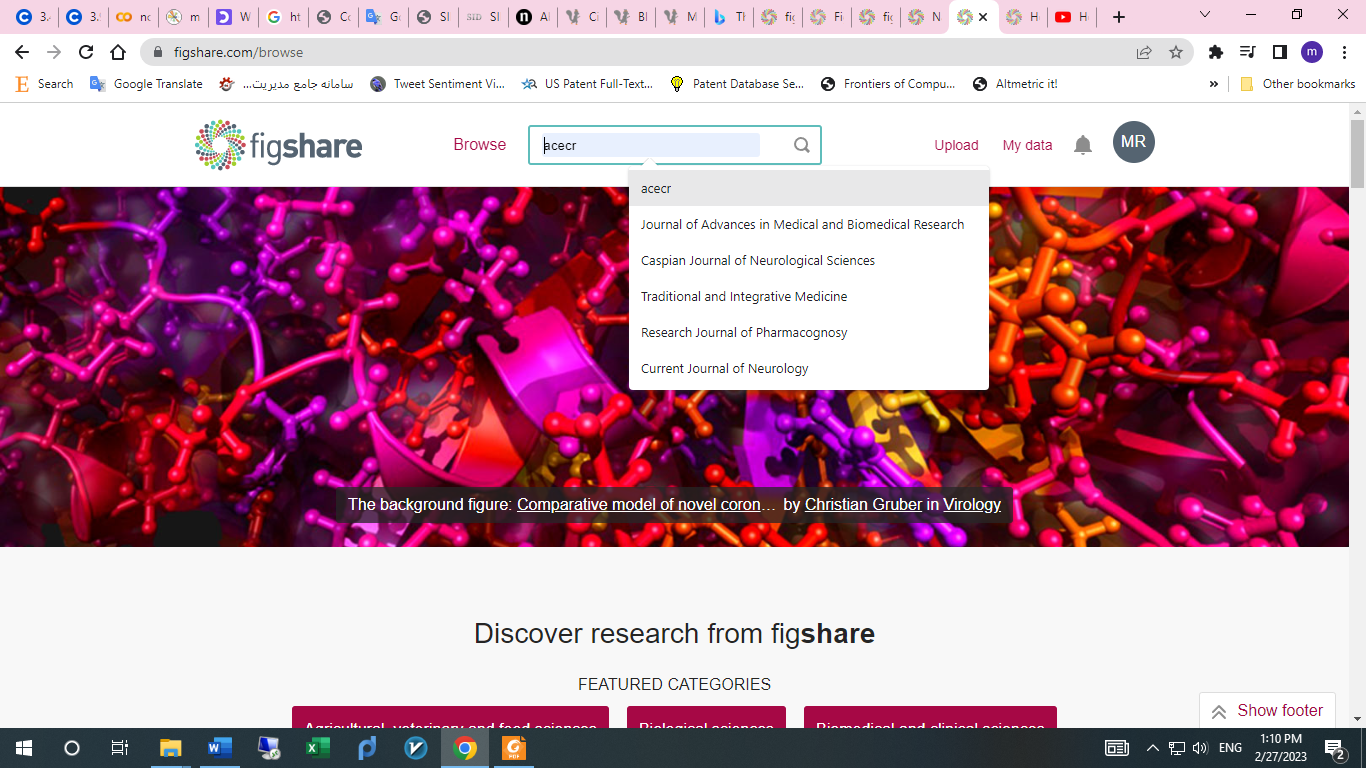The height and width of the screenshot is (768, 1366).
Task: Click the Upload link
Action: coord(956,145)
